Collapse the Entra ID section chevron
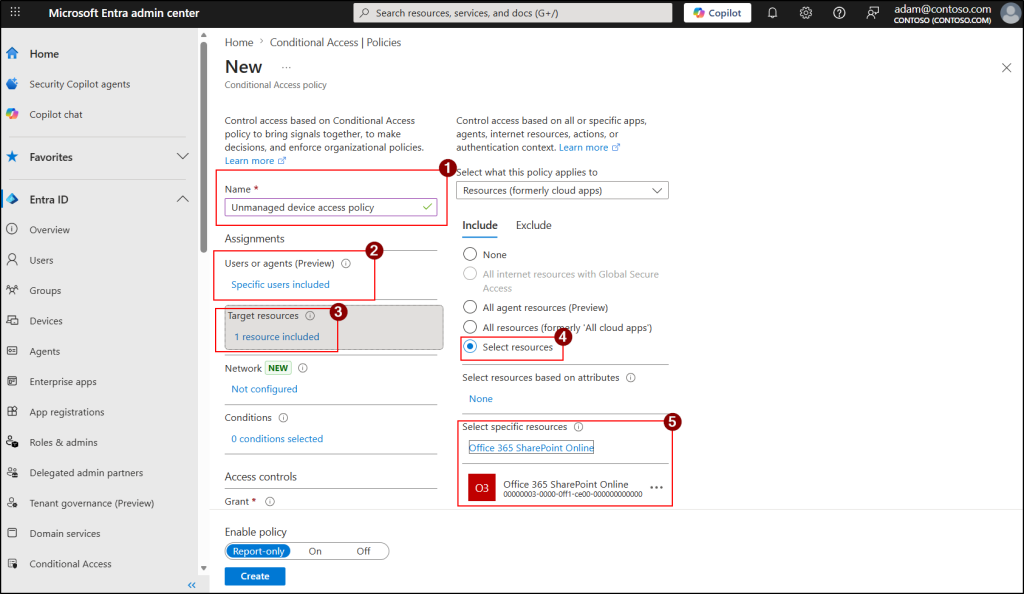 (x=183, y=199)
